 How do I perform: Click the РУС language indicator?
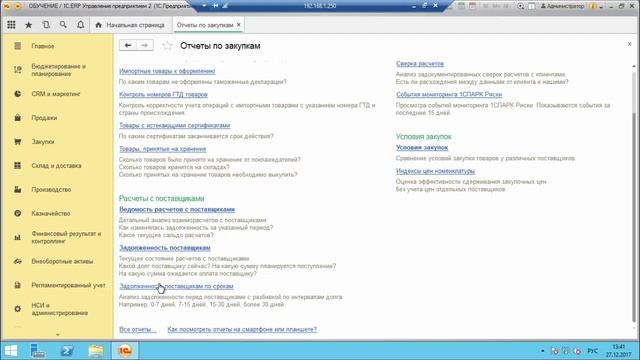pyautogui.click(x=592, y=351)
